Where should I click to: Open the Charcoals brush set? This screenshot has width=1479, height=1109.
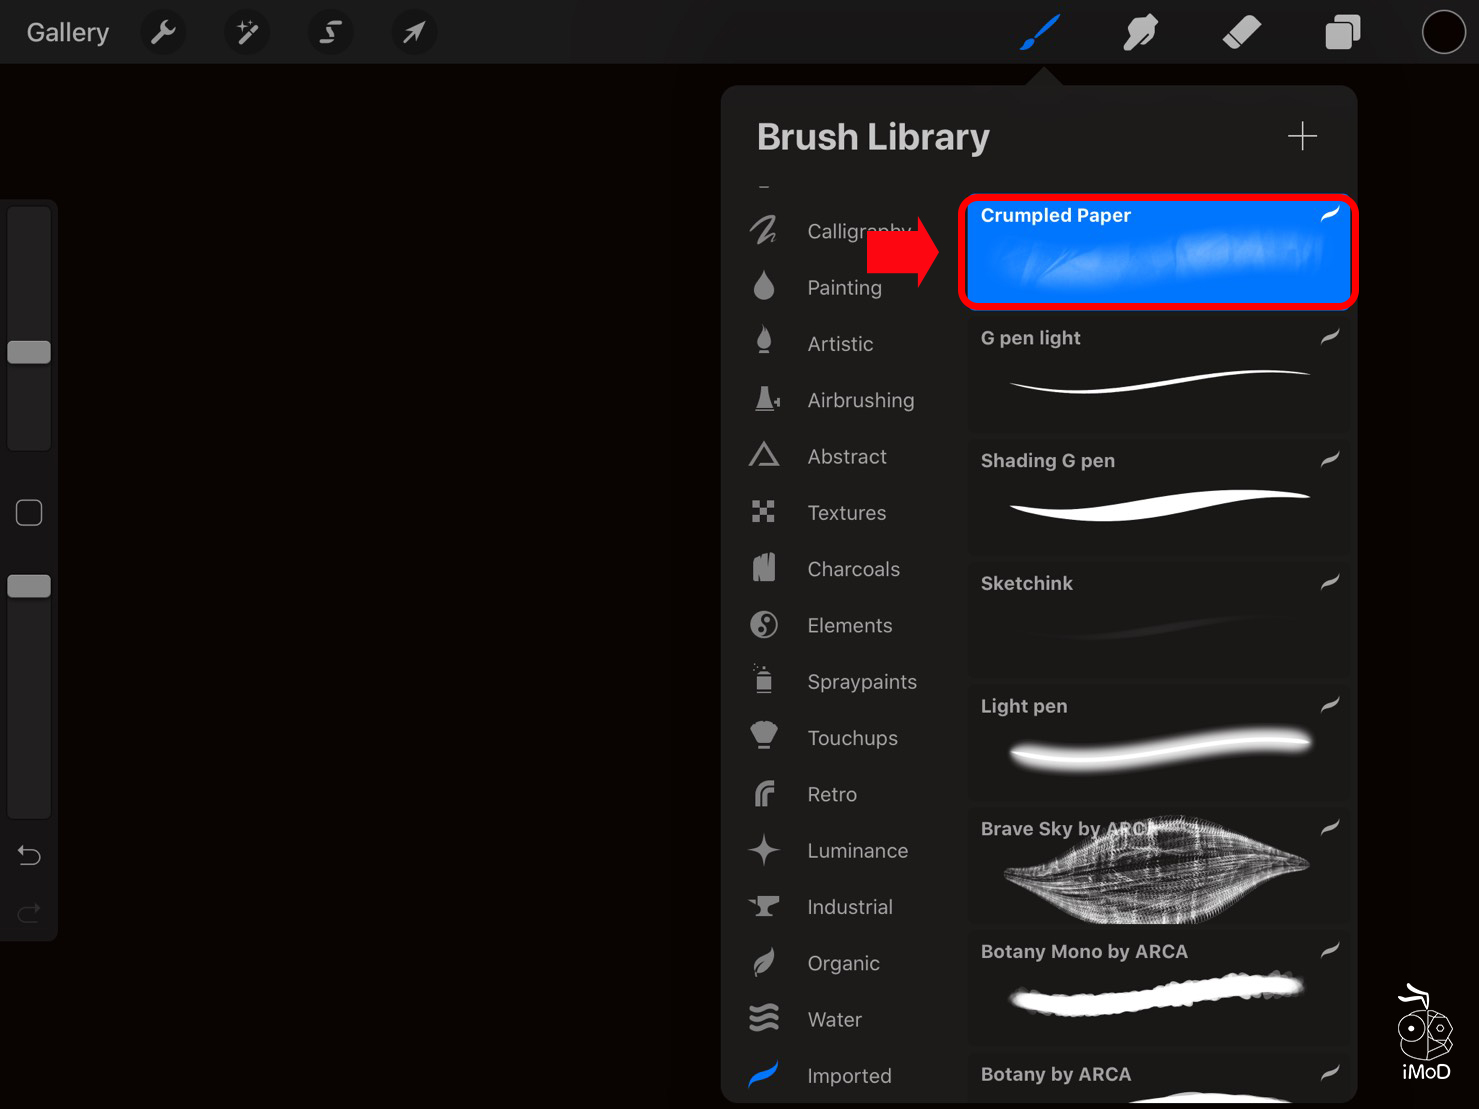pos(853,568)
